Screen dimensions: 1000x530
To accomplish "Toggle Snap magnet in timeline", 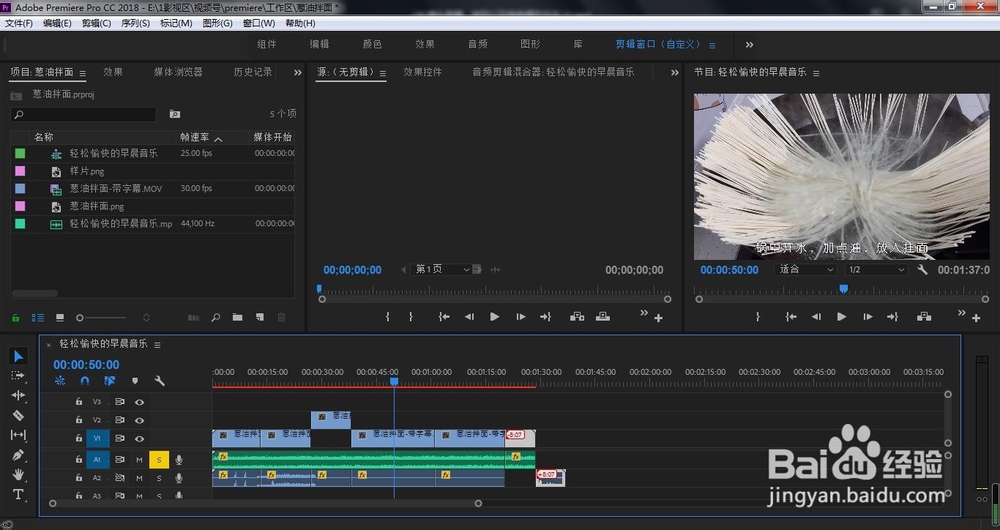I will pyautogui.click(x=85, y=381).
